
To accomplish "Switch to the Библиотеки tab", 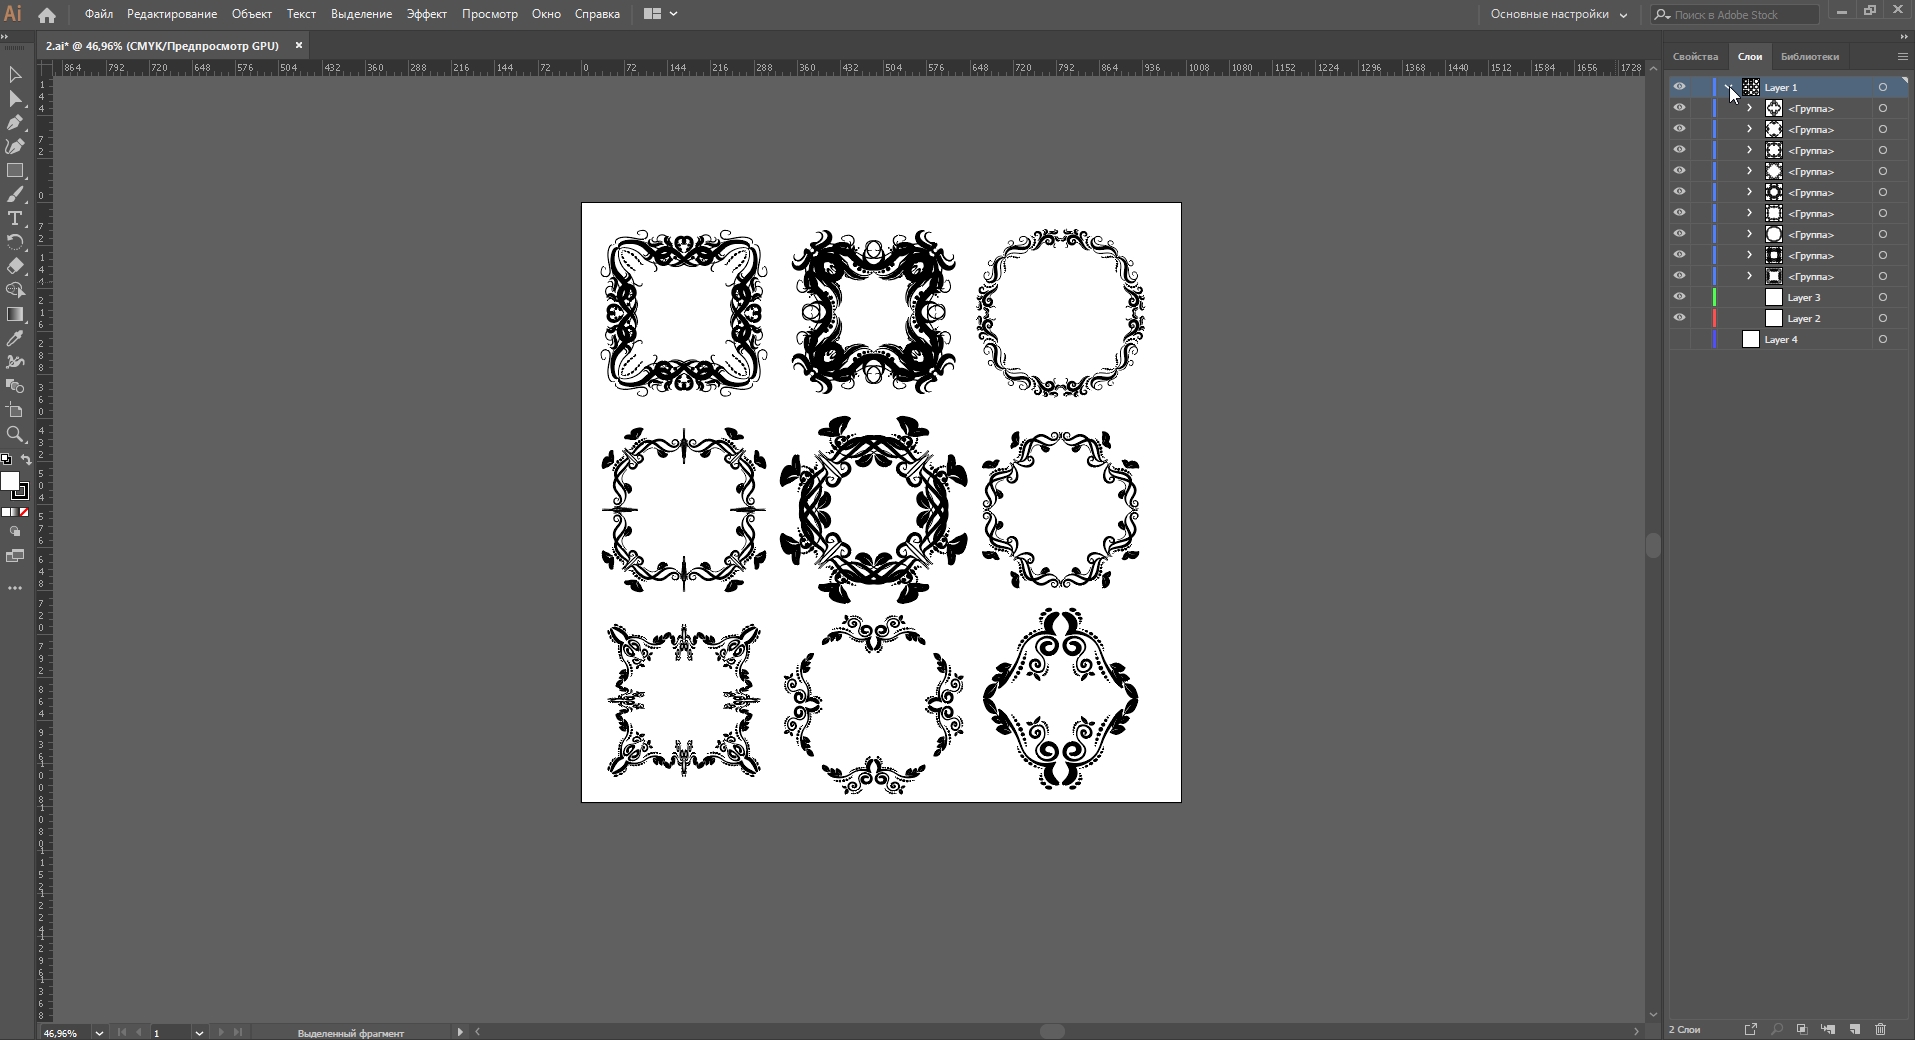I will coord(1809,56).
